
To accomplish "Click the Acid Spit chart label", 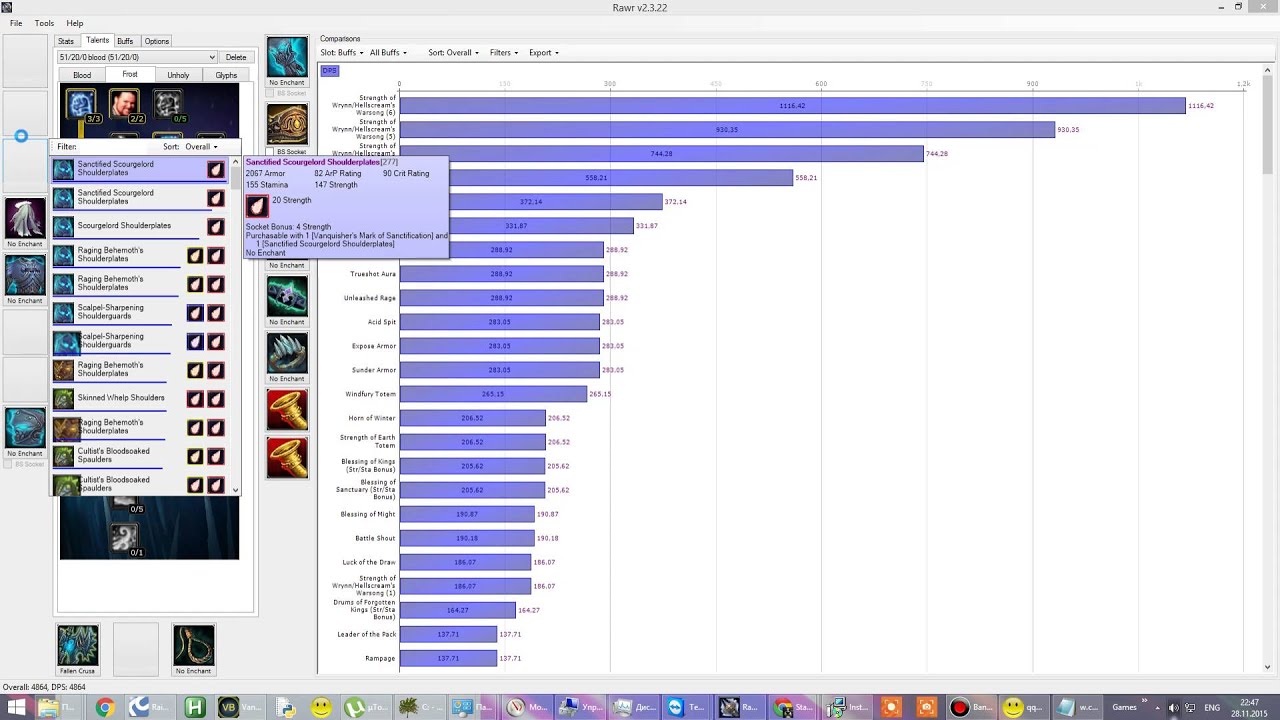I will [x=382, y=322].
